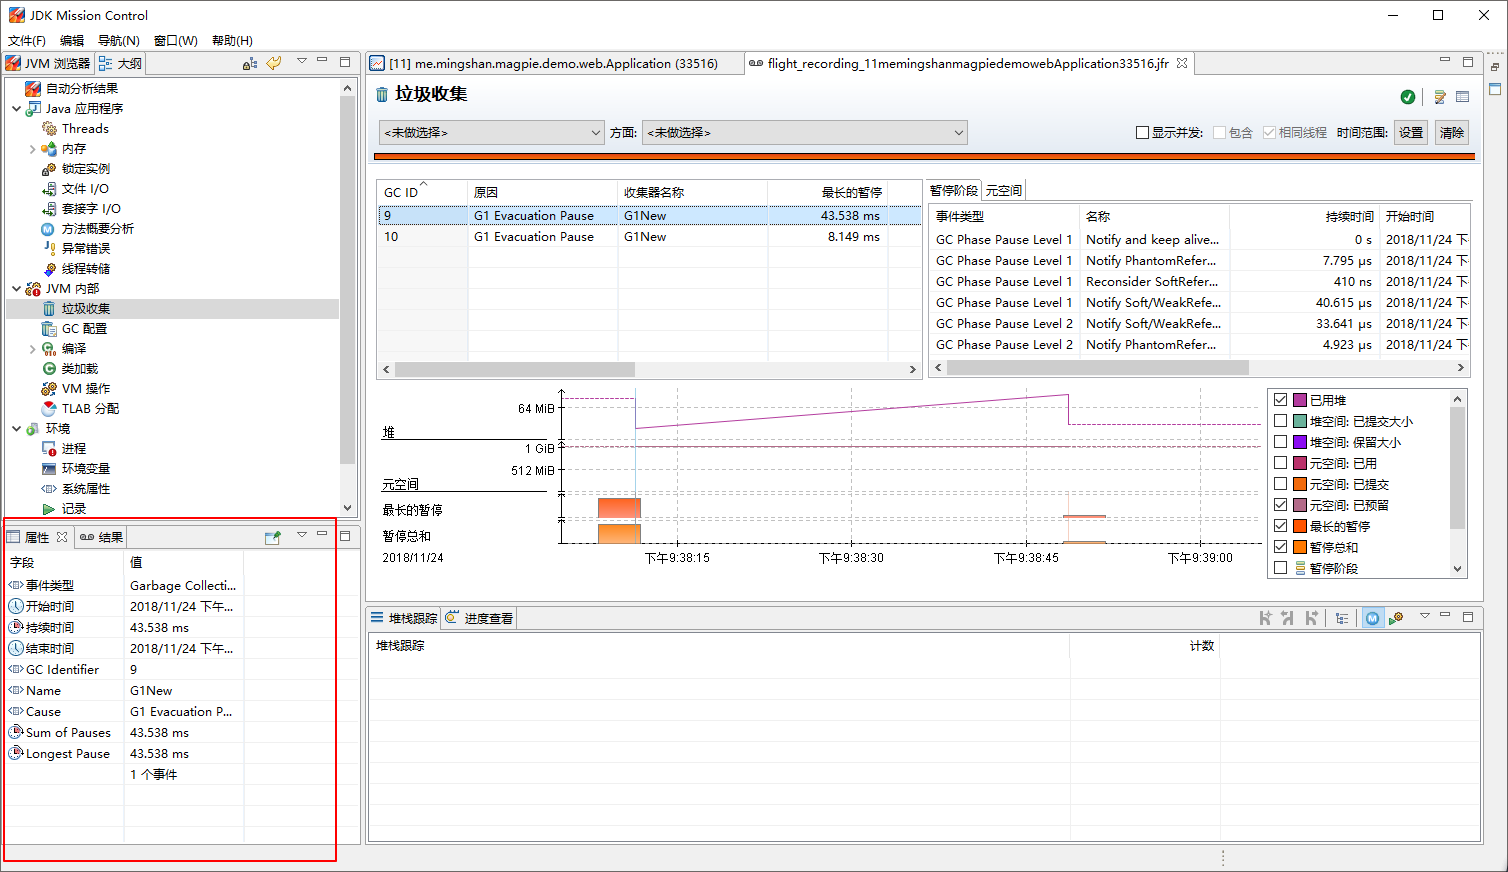Click the 内存 memory icon
The width and height of the screenshot is (1508, 872).
[x=49, y=148]
